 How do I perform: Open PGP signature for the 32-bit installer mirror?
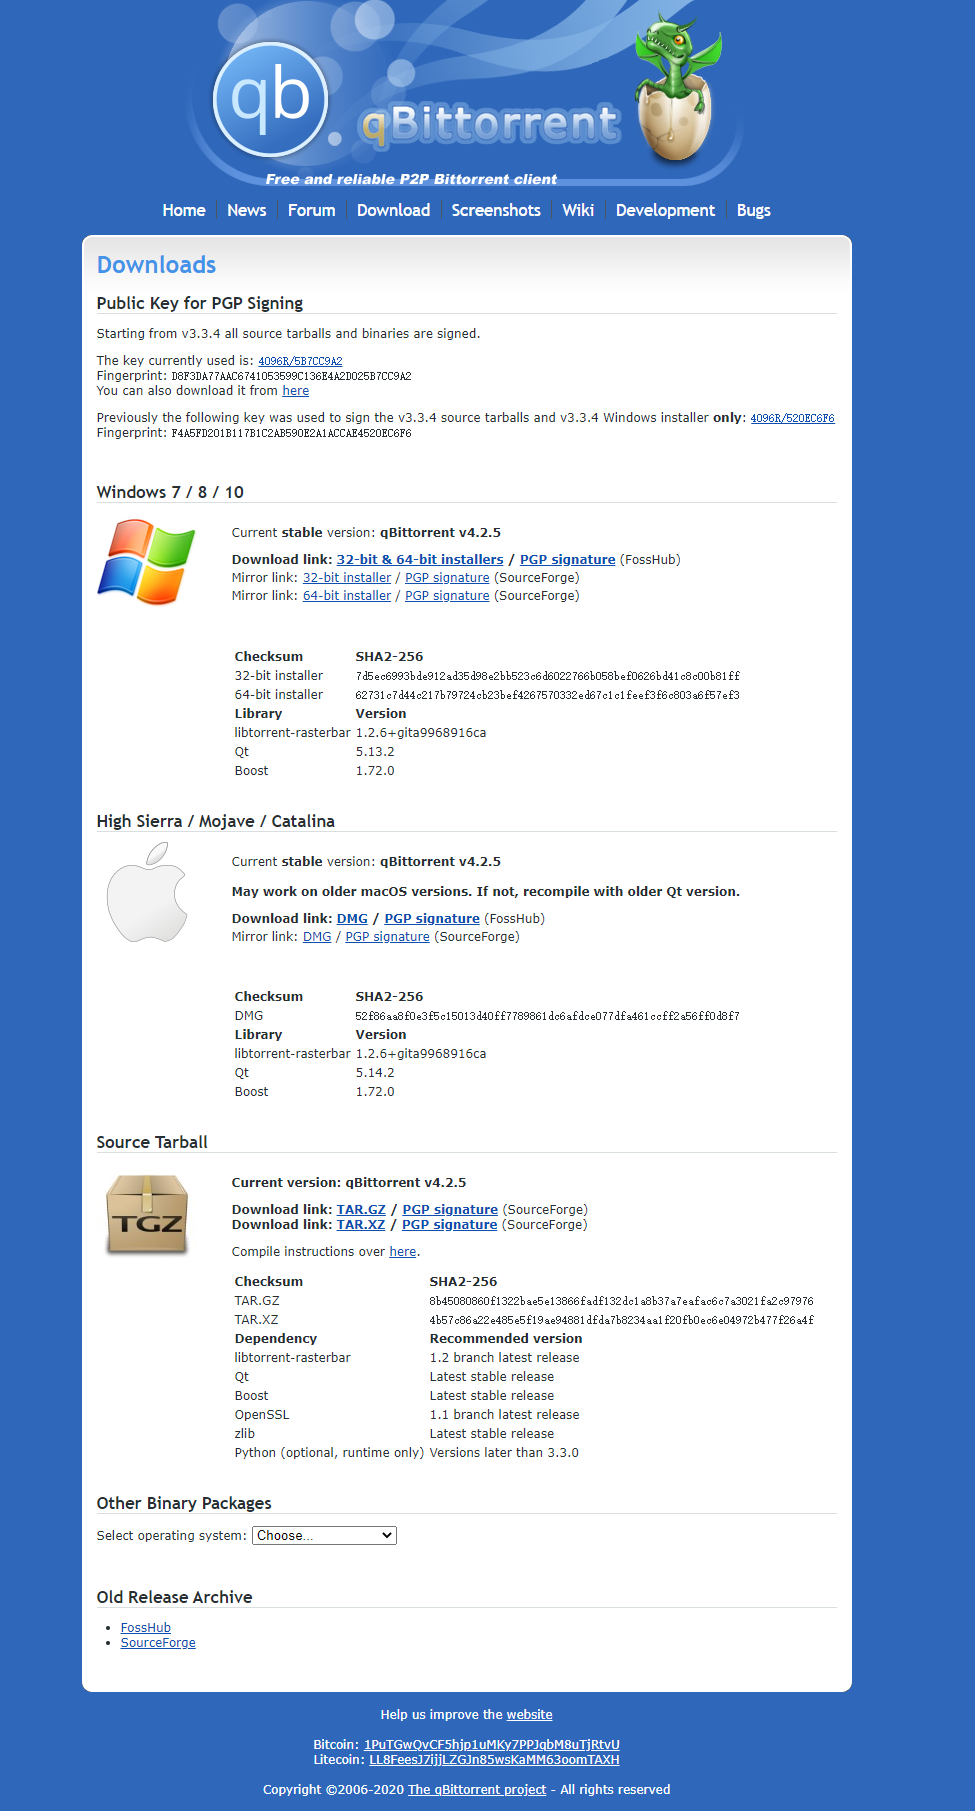(447, 578)
